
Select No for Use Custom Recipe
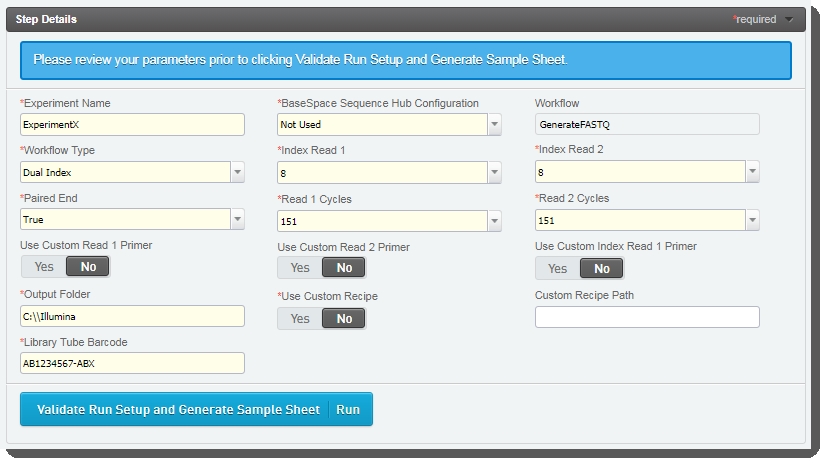click(344, 318)
